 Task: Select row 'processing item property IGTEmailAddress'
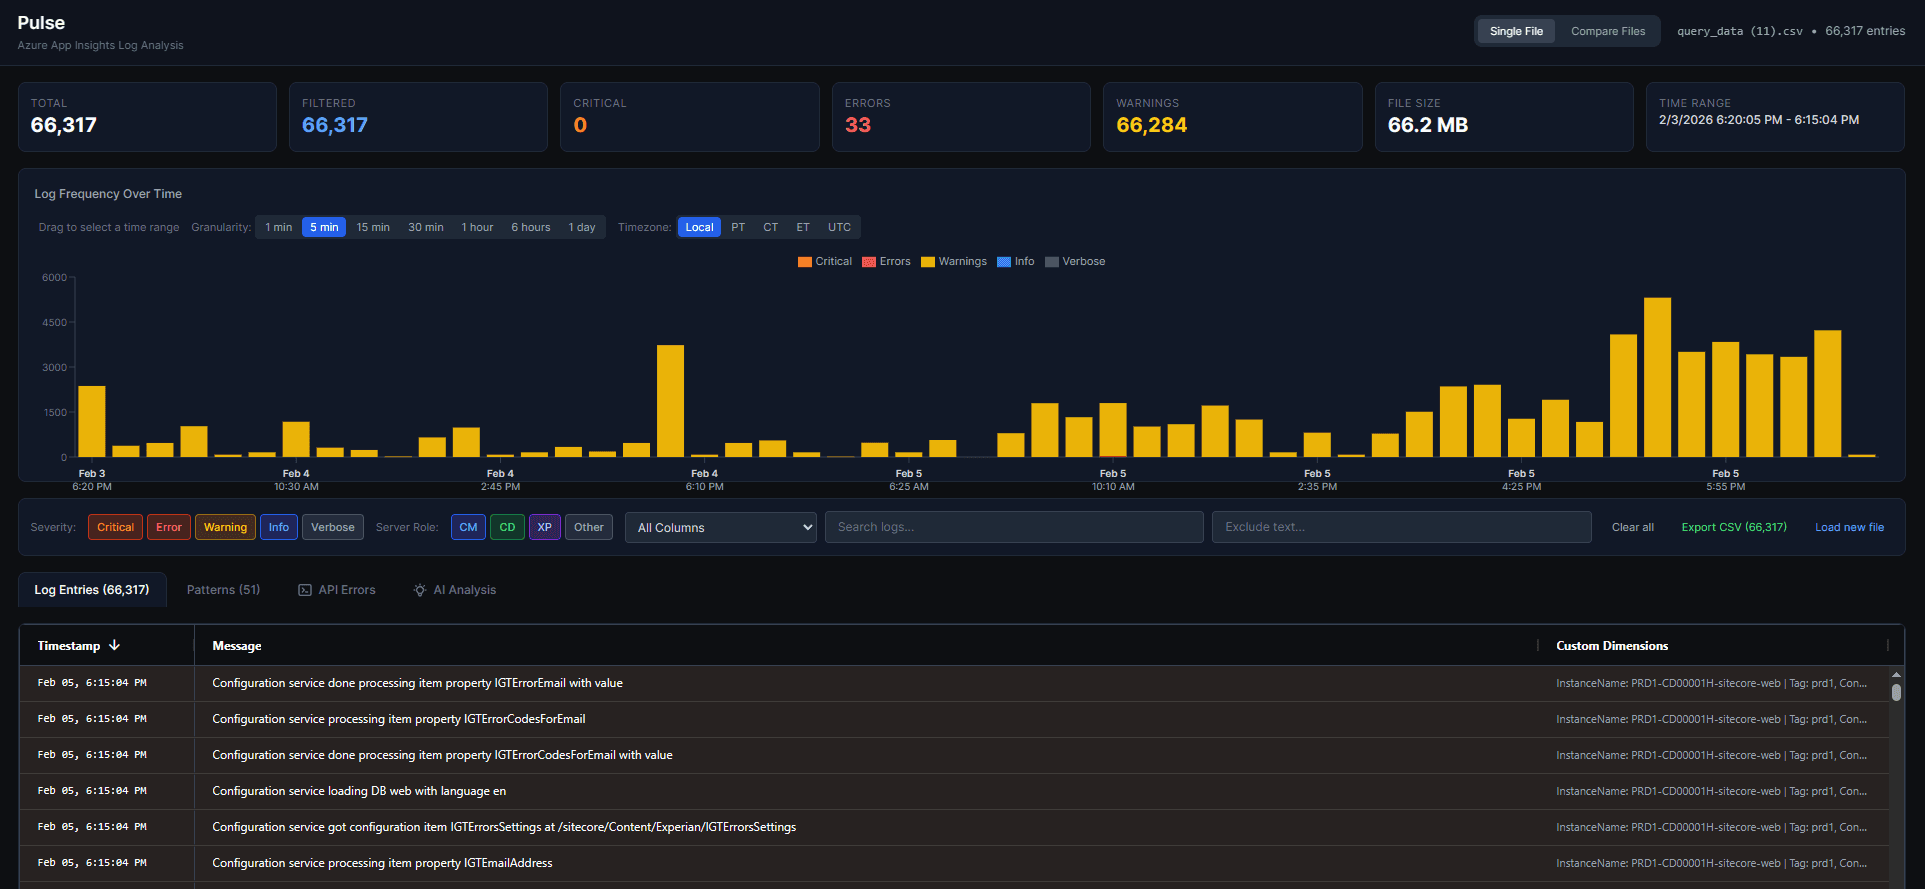pyautogui.click(x=954, y=863)
